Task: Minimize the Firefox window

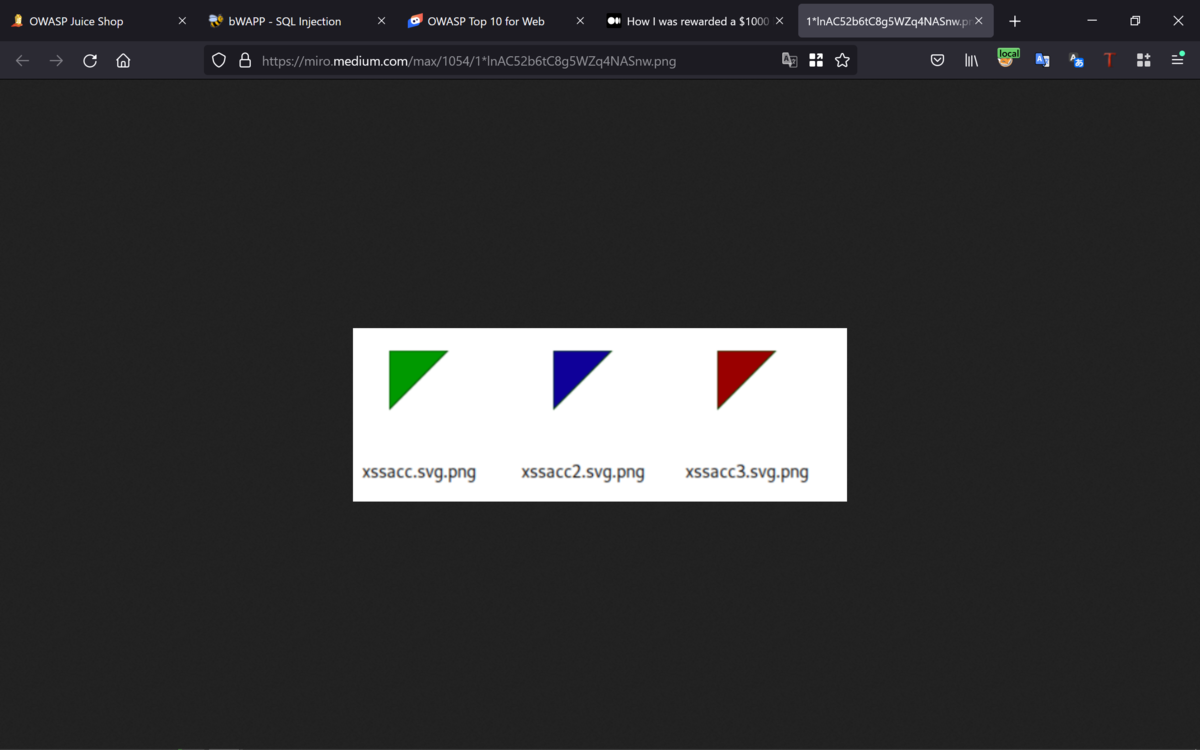Action: pos(1092,21)
